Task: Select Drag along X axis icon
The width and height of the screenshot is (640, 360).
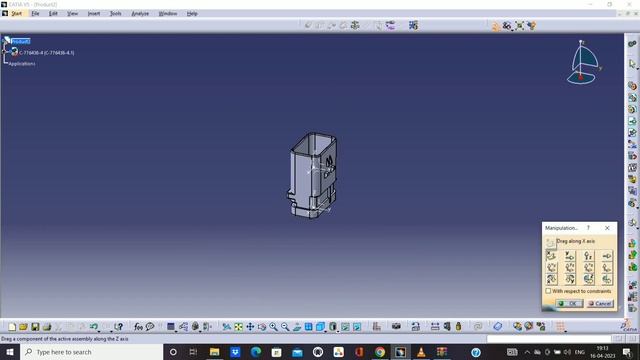Action: point(551,256)
